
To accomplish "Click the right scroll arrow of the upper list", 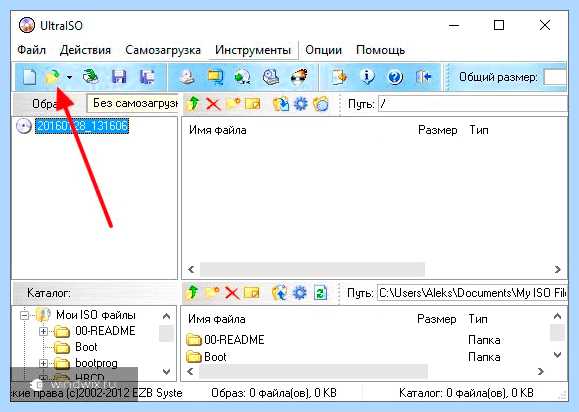I will tap(558, 269).
